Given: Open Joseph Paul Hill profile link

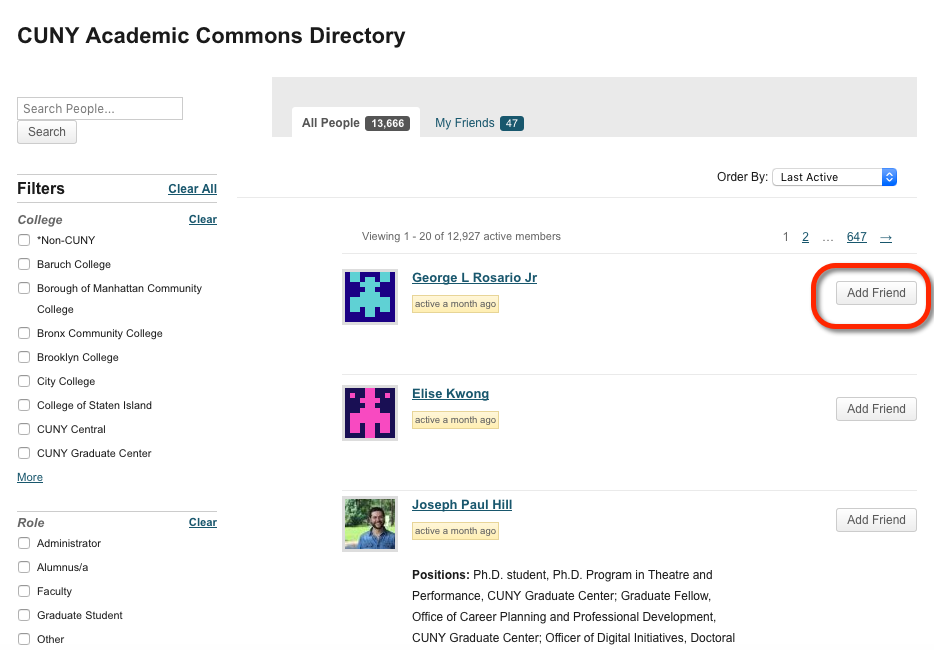Looking at the screenshot, I should pyautogui.click(x=462, y=505).
